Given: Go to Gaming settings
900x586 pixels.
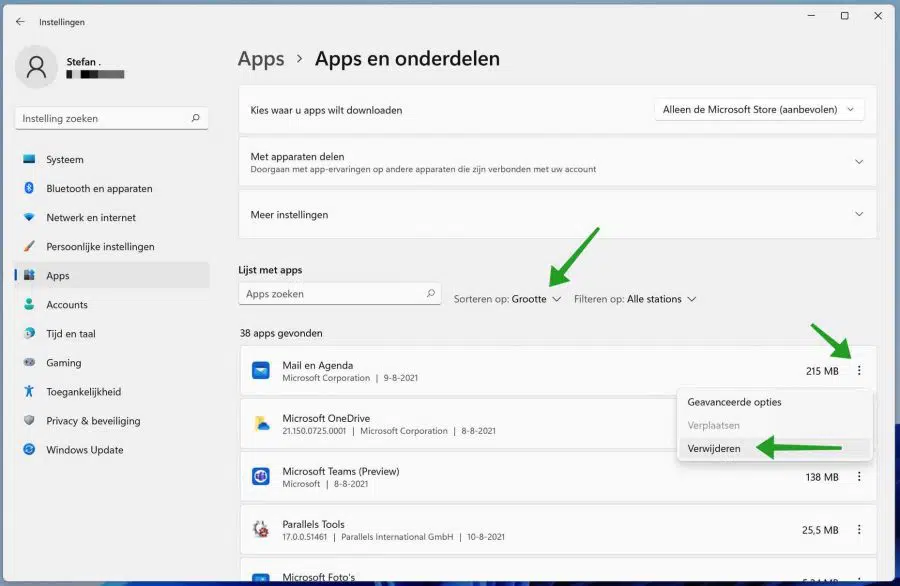Looking at the screenshot, I should tap(112, 363).
